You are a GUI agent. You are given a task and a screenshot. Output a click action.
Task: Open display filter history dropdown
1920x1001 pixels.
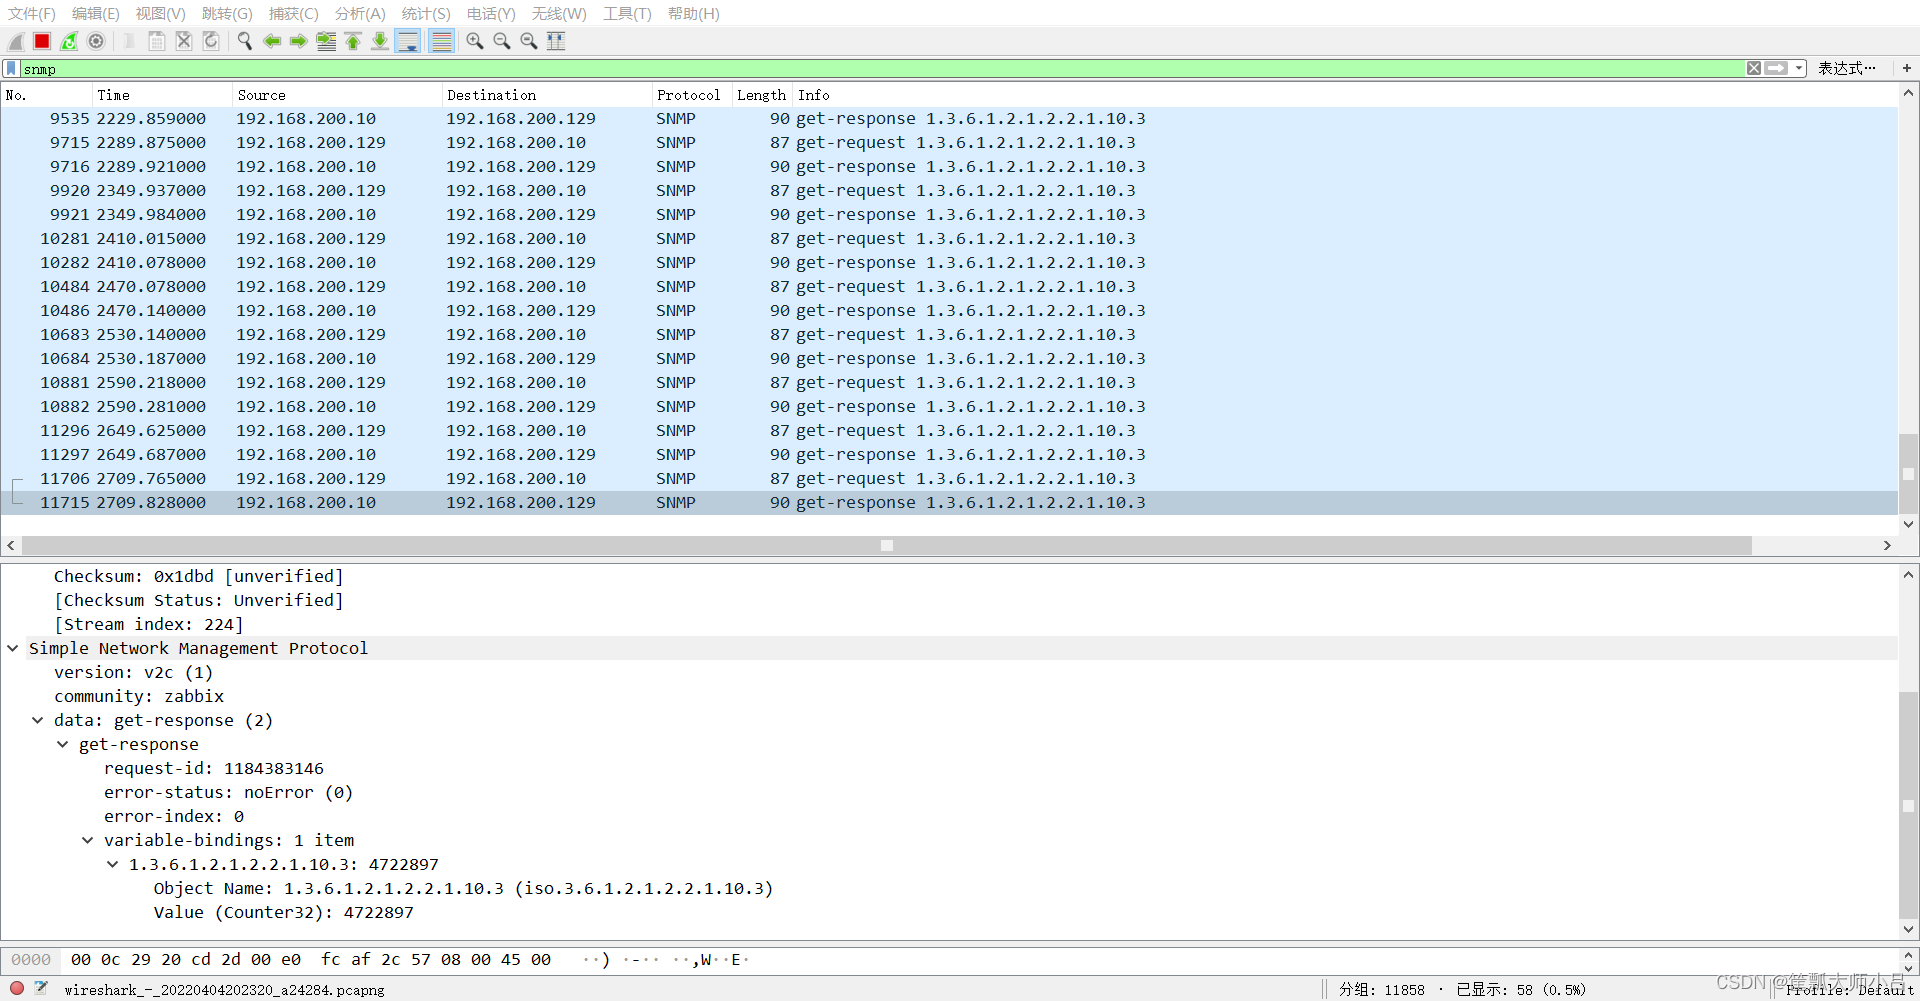pos(1799,68)
